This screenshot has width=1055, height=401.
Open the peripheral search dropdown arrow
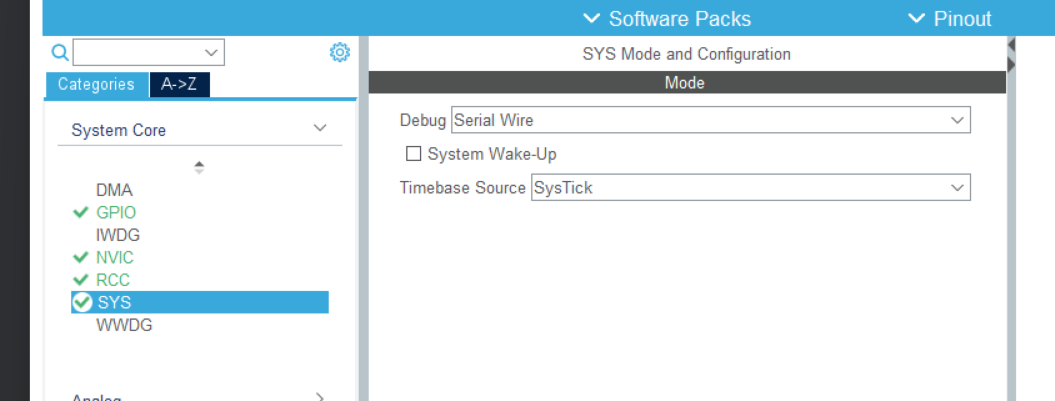pos(212,52)
